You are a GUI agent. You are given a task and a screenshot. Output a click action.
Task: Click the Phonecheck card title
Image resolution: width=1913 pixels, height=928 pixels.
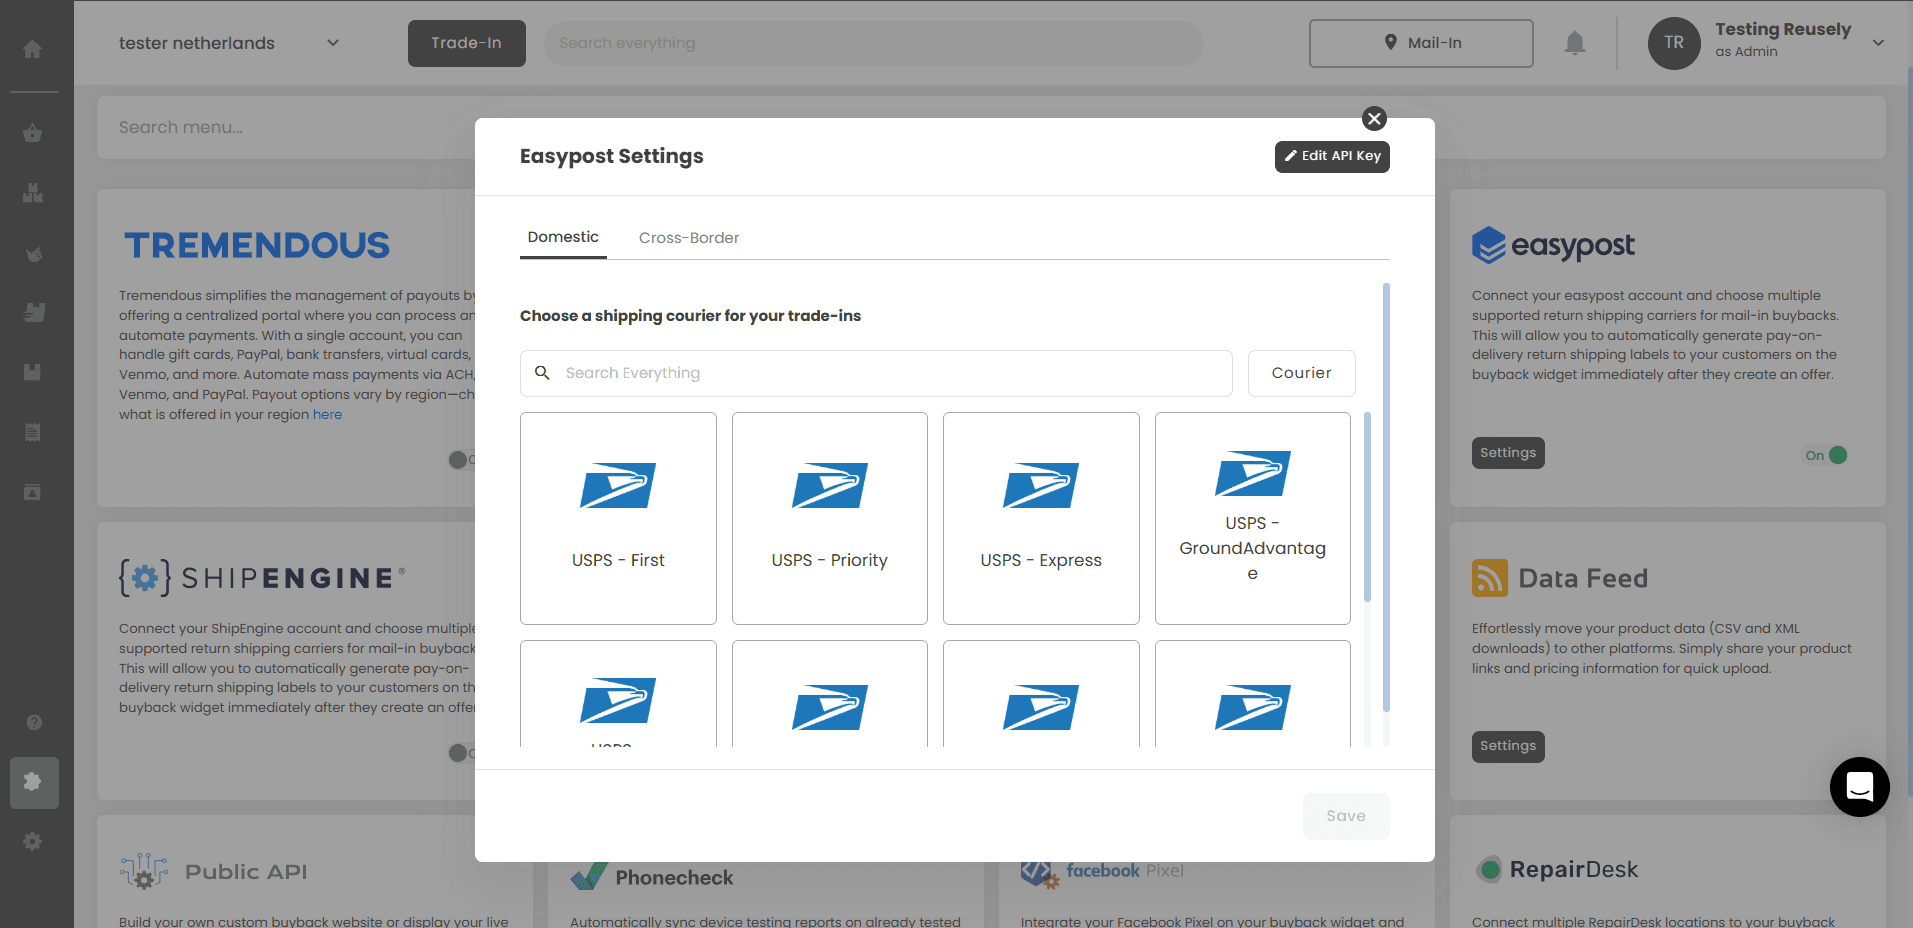[674, 878]
